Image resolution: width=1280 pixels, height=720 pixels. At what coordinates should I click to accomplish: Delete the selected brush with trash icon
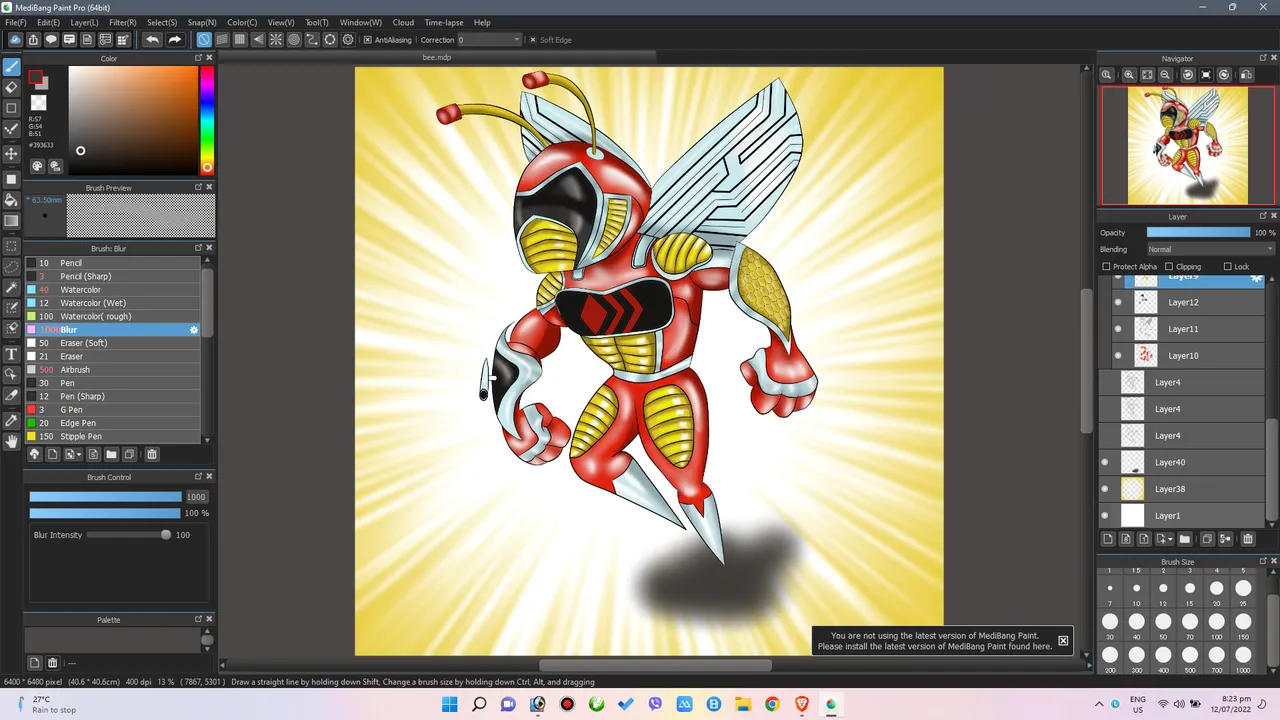pos(152,454)
